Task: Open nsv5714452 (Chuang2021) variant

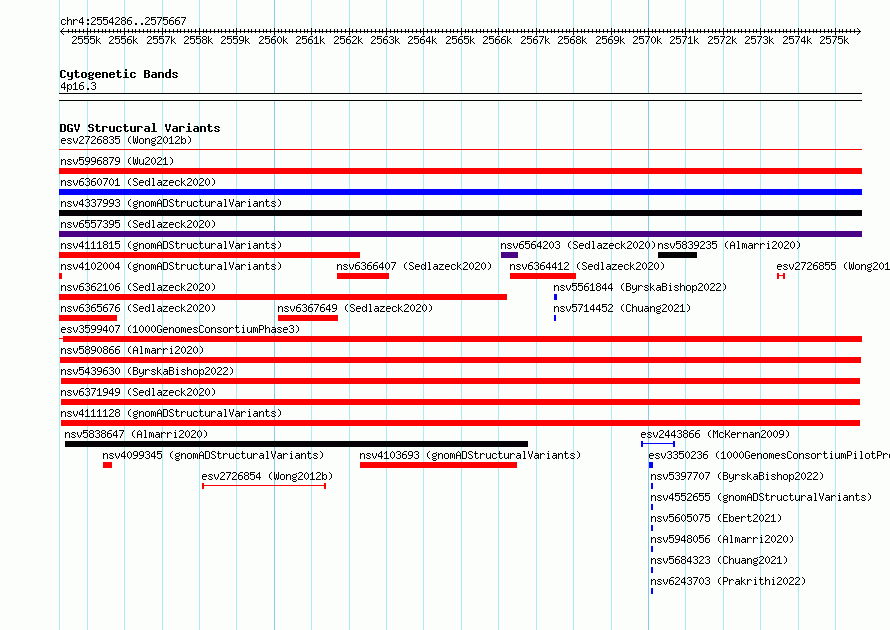Action: click(x=622, y=308)
